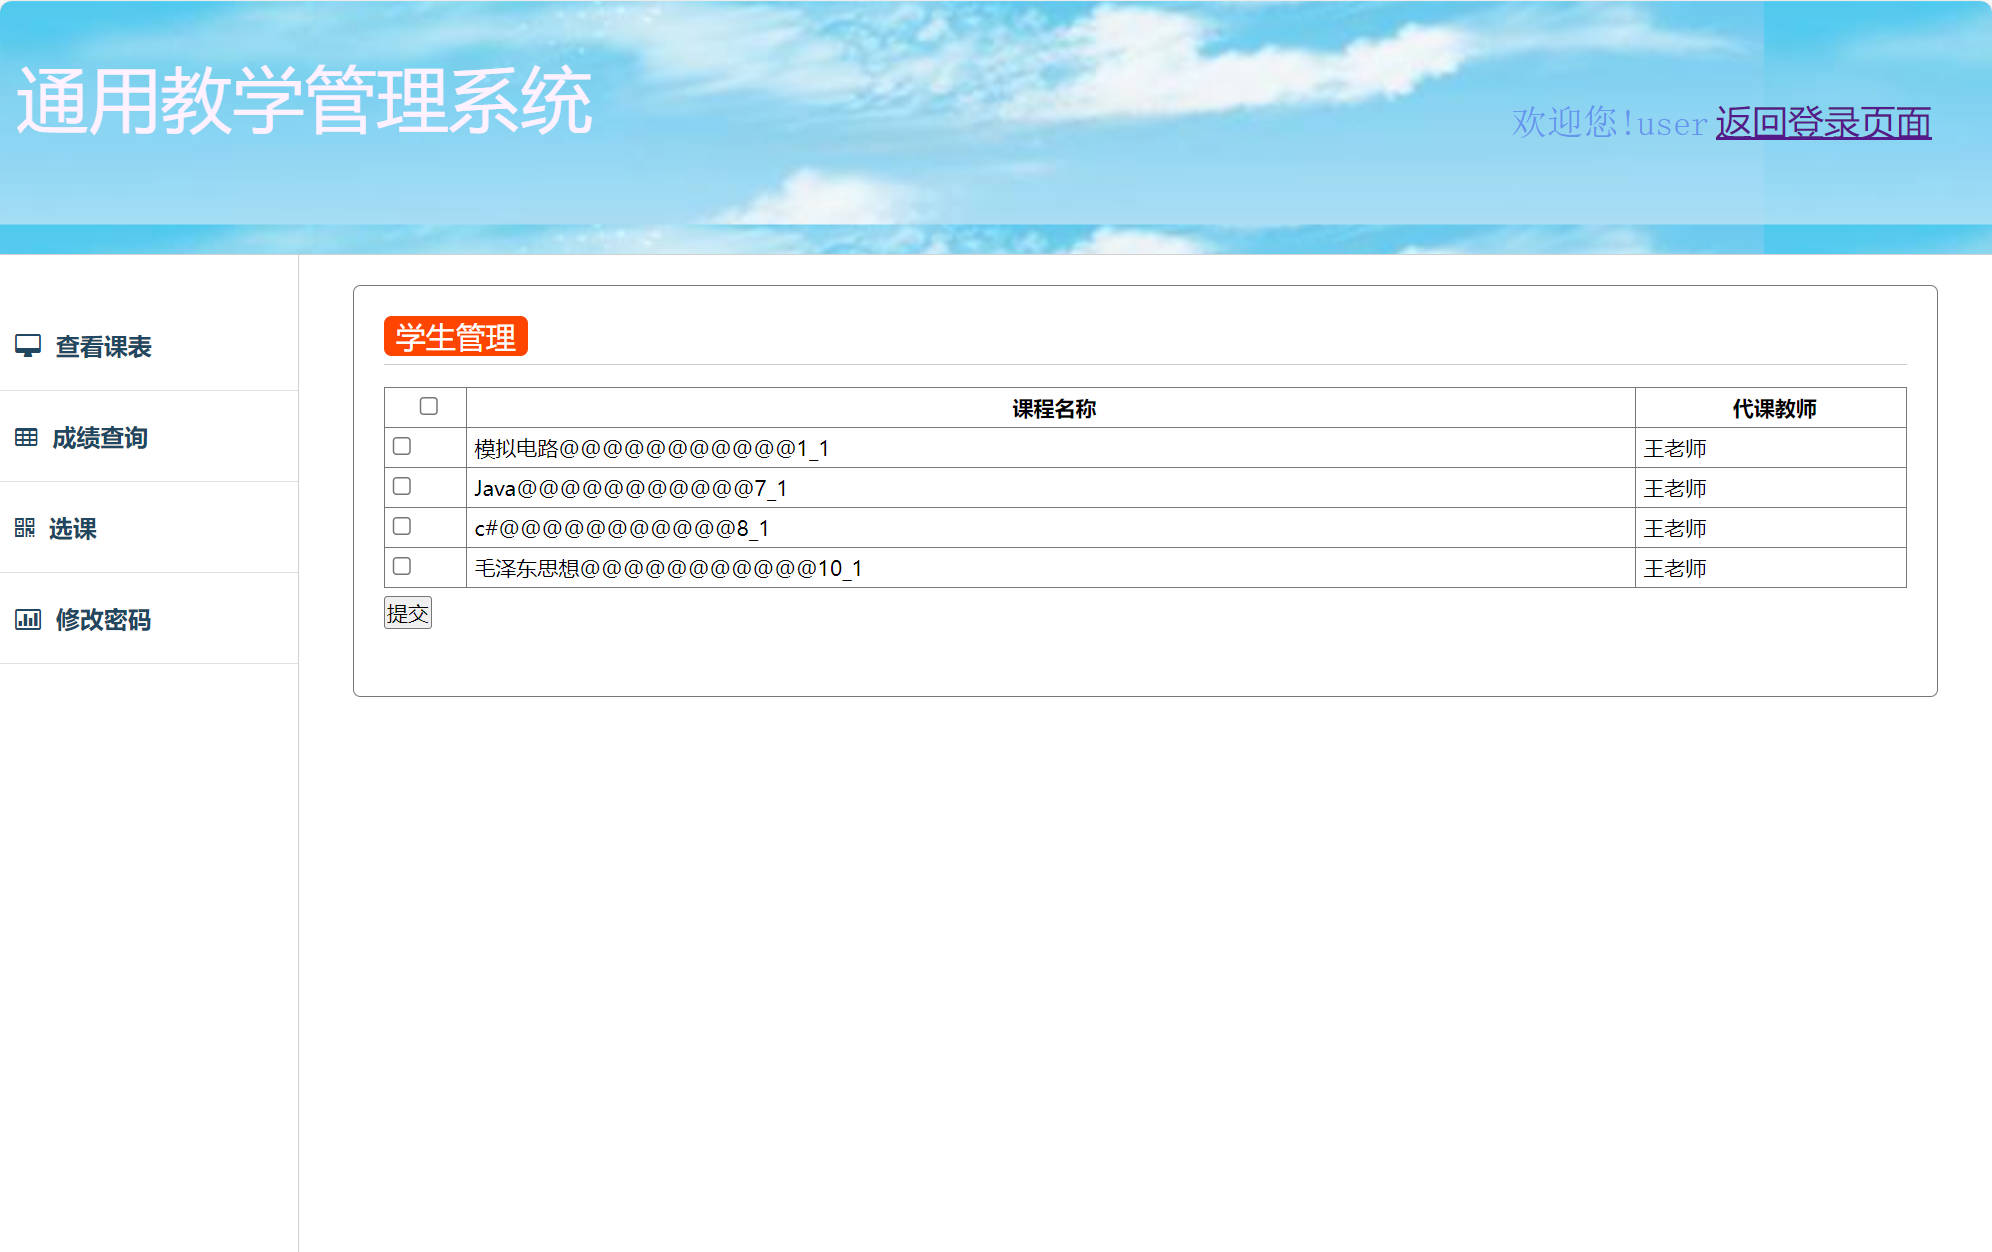Screen dimensions: 1992x1252
Task: Check the checkbox for the c# course
Action: tap(402, 526)
